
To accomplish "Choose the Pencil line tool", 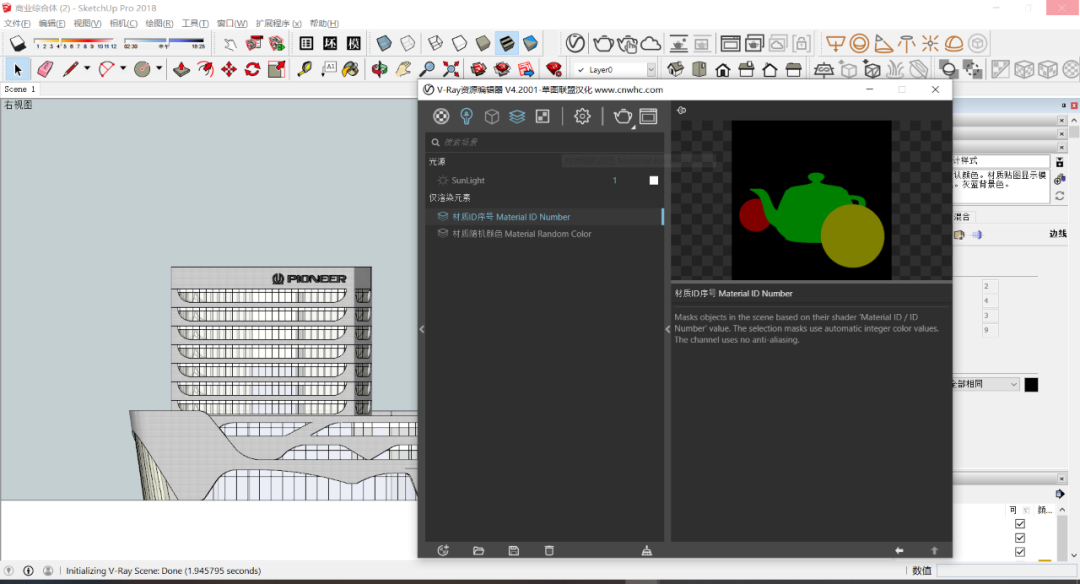I will (70, 70).
